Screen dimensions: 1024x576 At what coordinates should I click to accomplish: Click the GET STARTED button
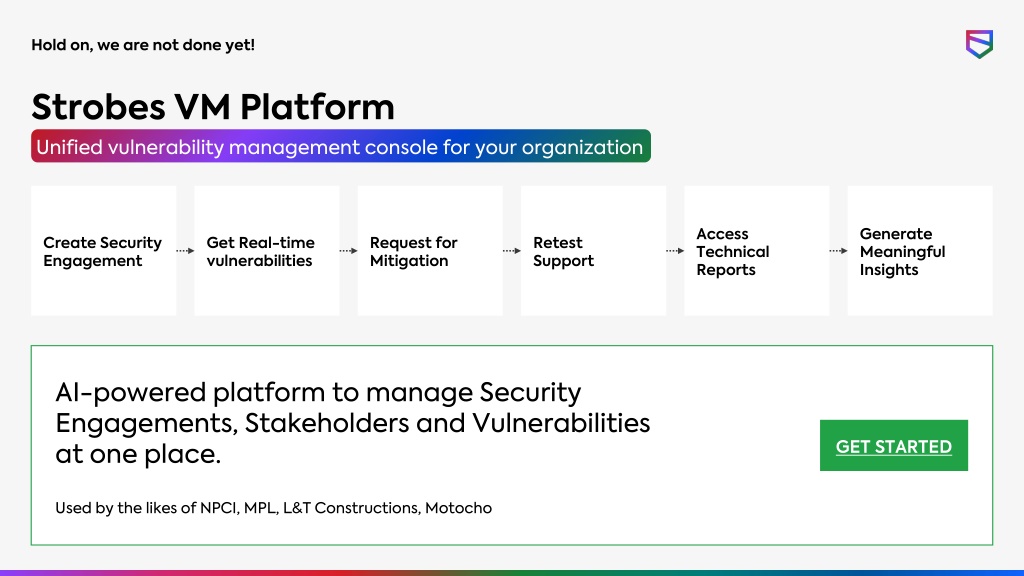click(x=893, y=445)
